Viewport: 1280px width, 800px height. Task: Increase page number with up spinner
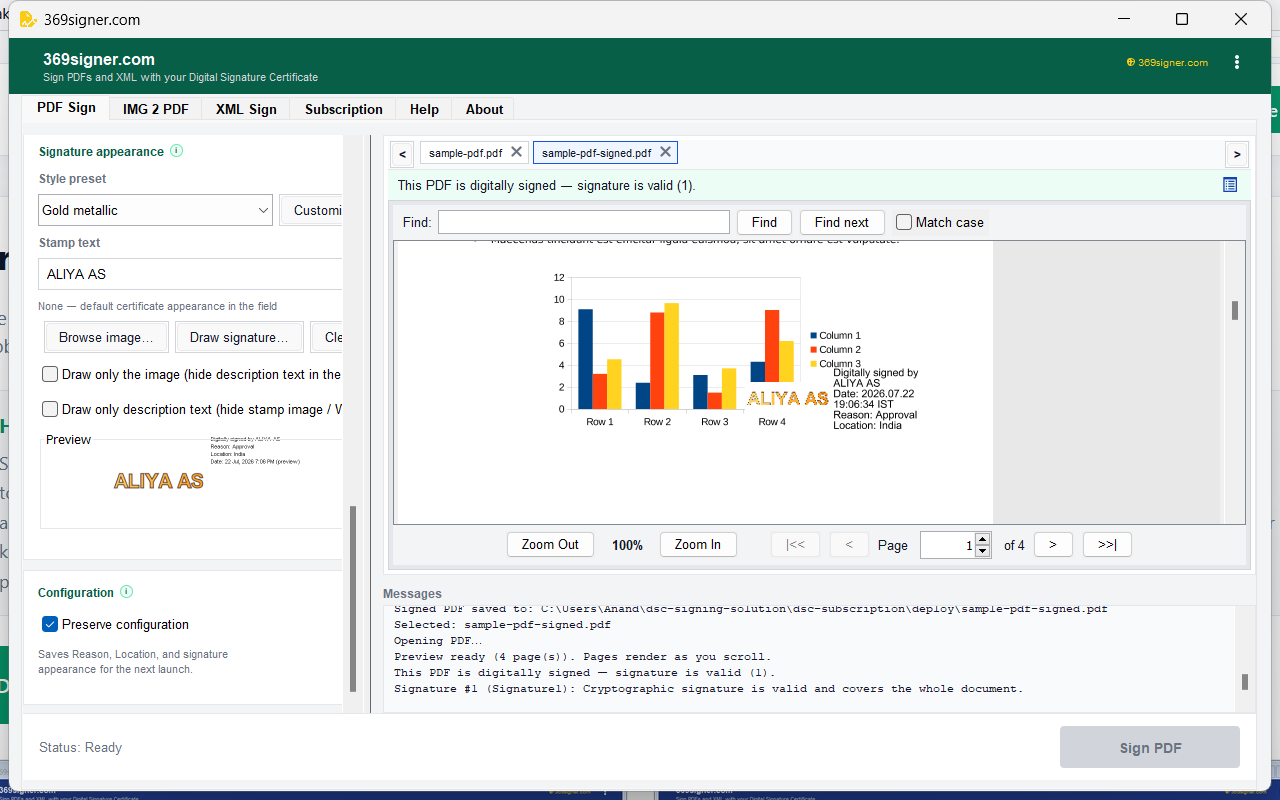982,539
